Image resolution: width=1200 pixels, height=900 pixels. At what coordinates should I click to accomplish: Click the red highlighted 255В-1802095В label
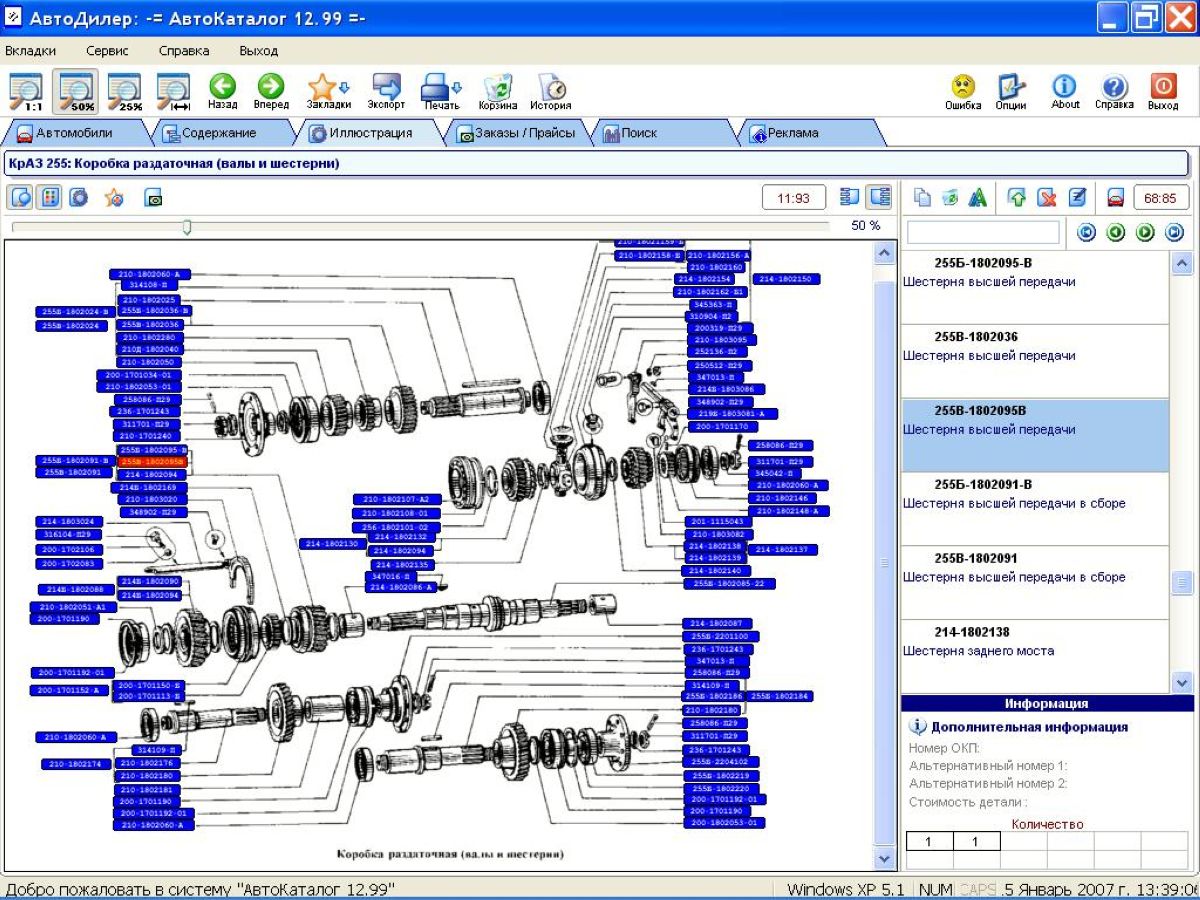(x=152, y=462)
